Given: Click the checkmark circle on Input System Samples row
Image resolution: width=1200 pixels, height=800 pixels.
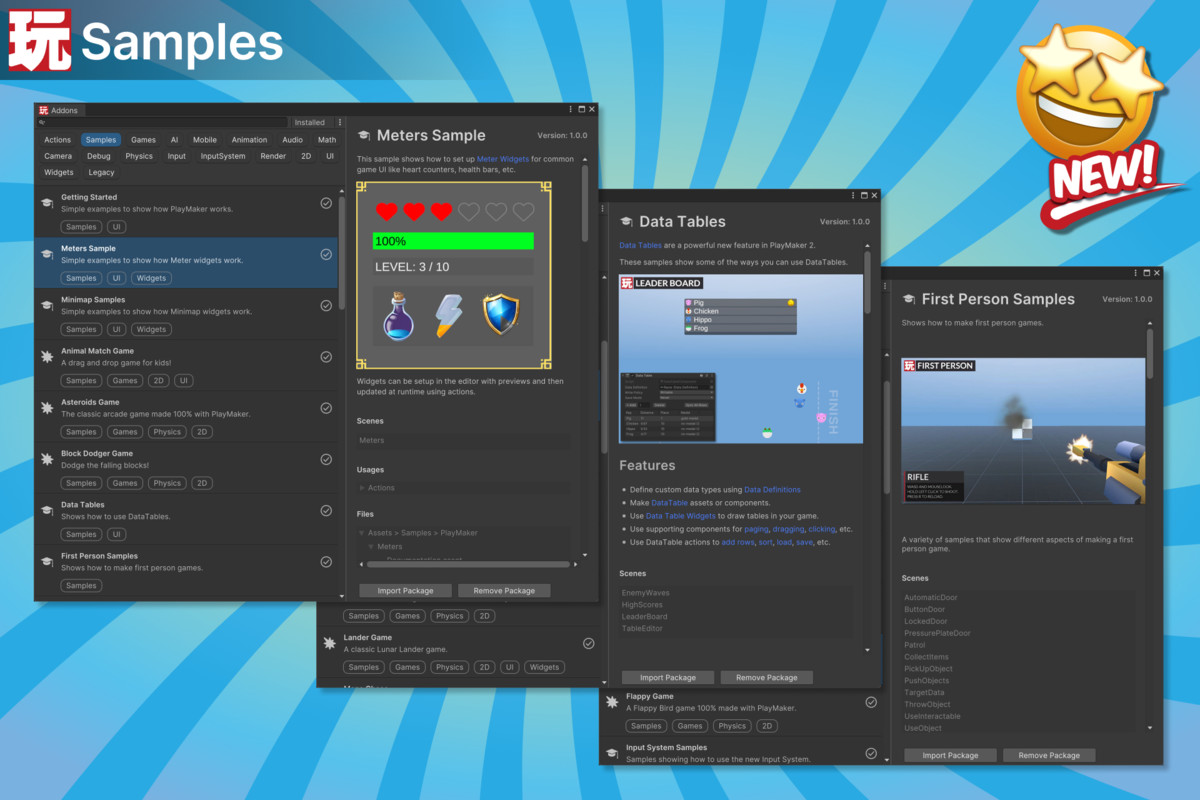Looking at the screenshot, I should (871, 753).
